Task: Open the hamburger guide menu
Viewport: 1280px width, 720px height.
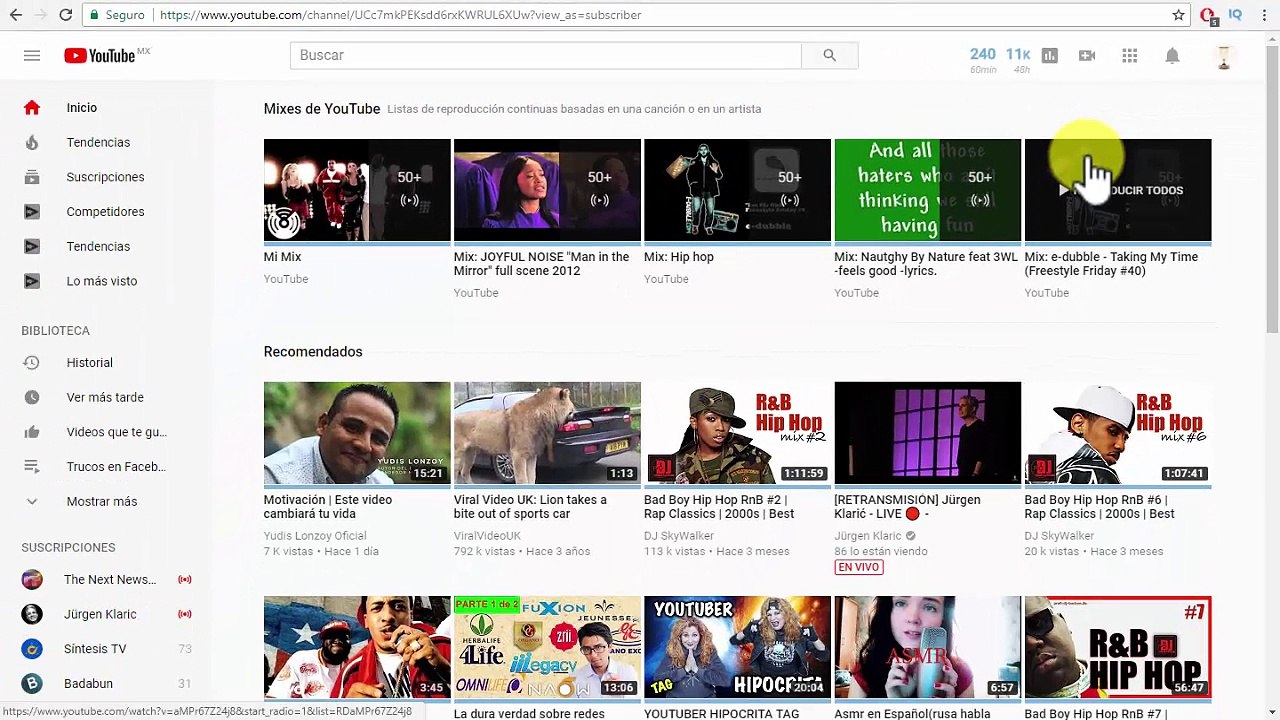Action: pyautogui.click(x=32, y=56)
